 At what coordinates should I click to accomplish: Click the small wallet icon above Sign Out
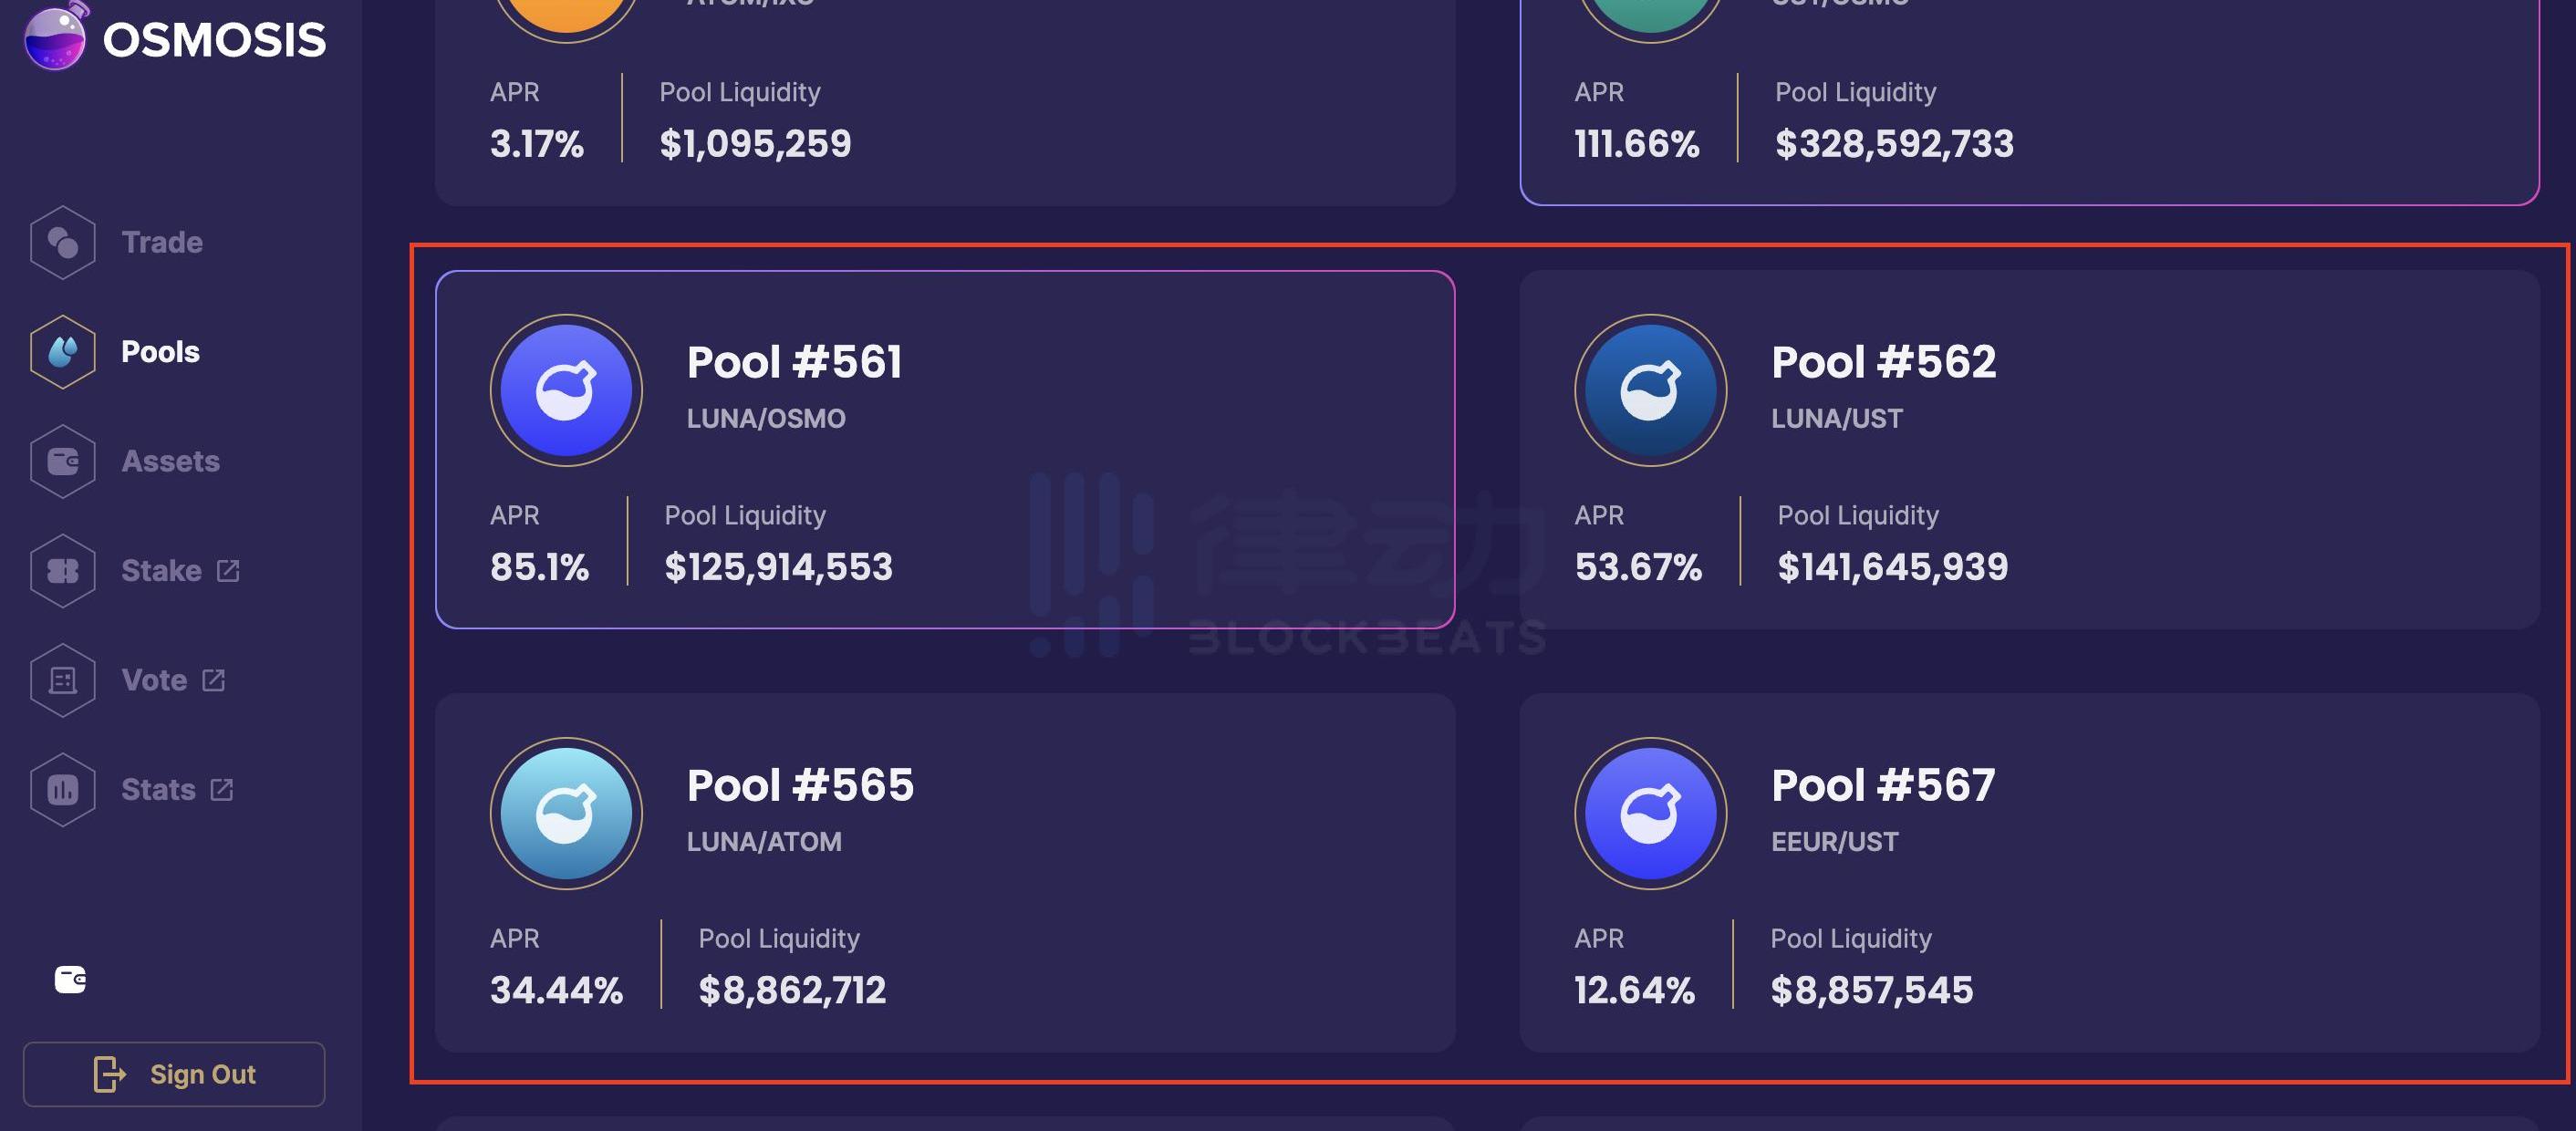pyautogui.click(x=70, y=979)
